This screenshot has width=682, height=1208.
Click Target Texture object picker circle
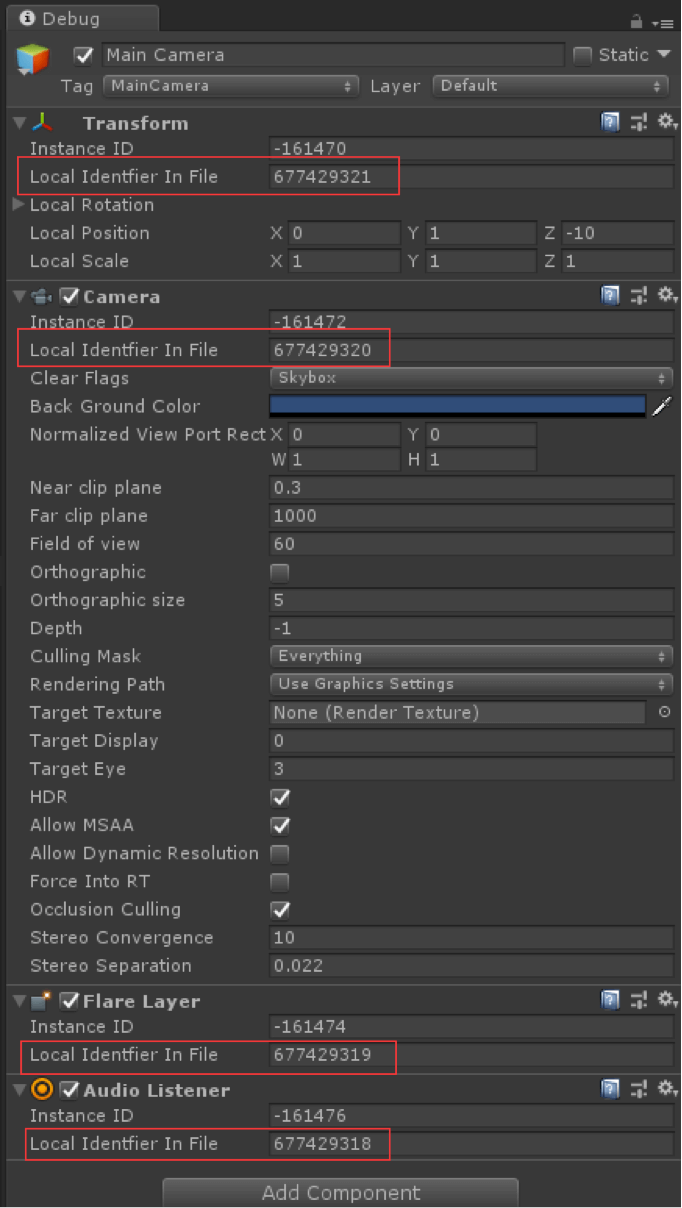click(665, 713)
